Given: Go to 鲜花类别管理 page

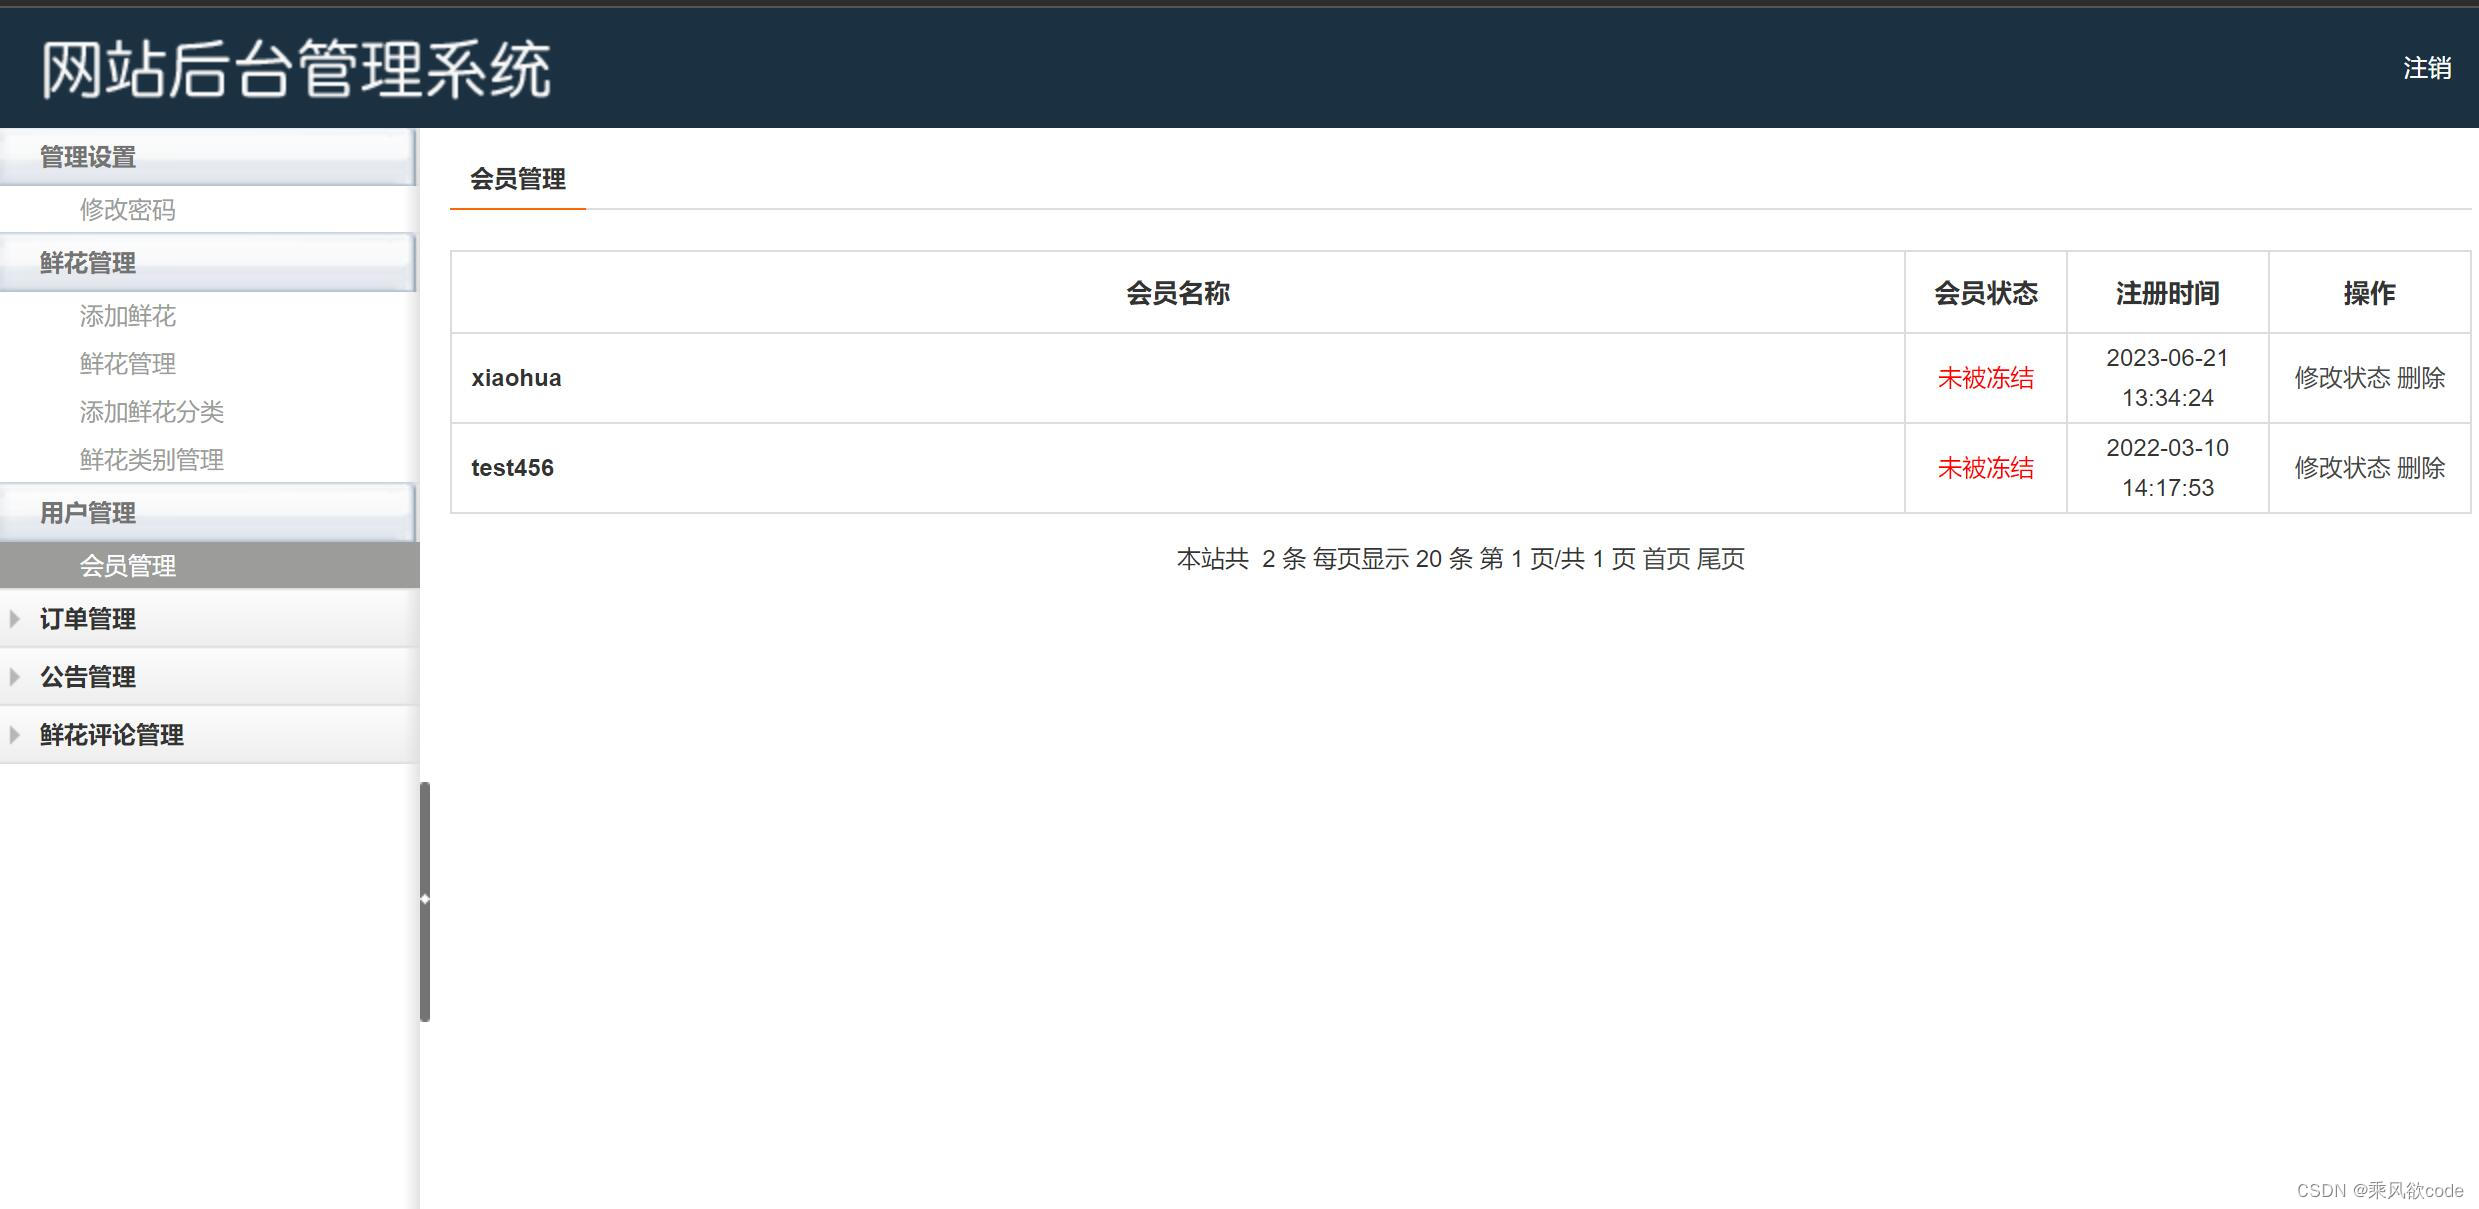Looking at the screenshot, I should pos(151,460).
